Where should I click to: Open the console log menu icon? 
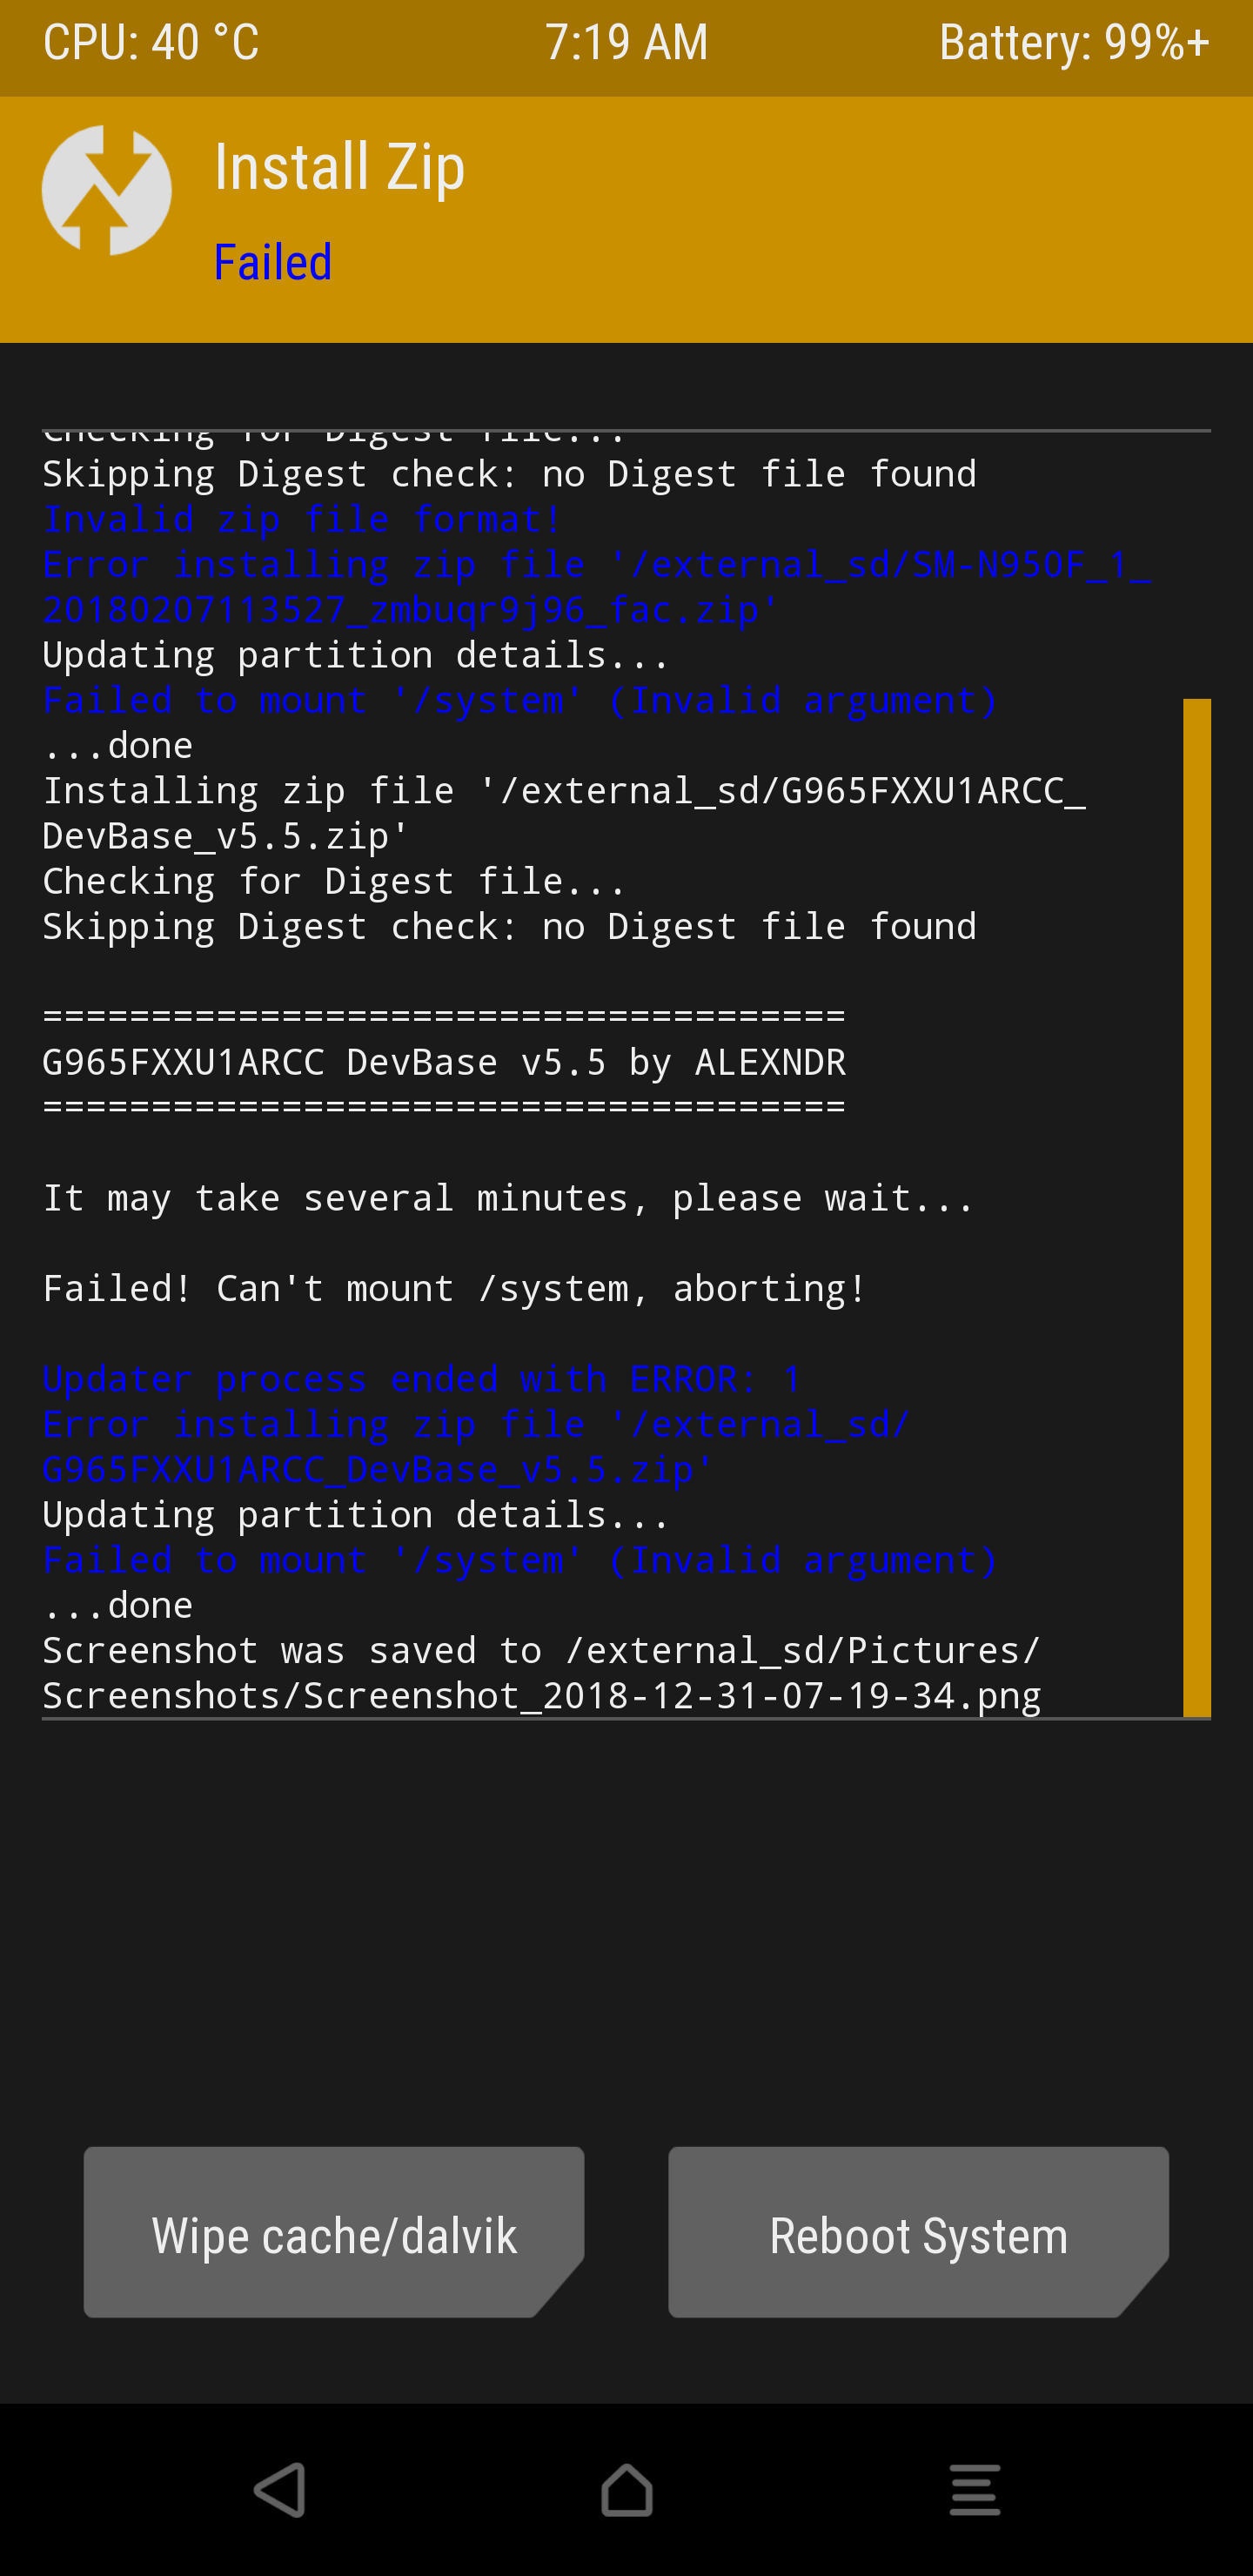[x=974, y=2488]
